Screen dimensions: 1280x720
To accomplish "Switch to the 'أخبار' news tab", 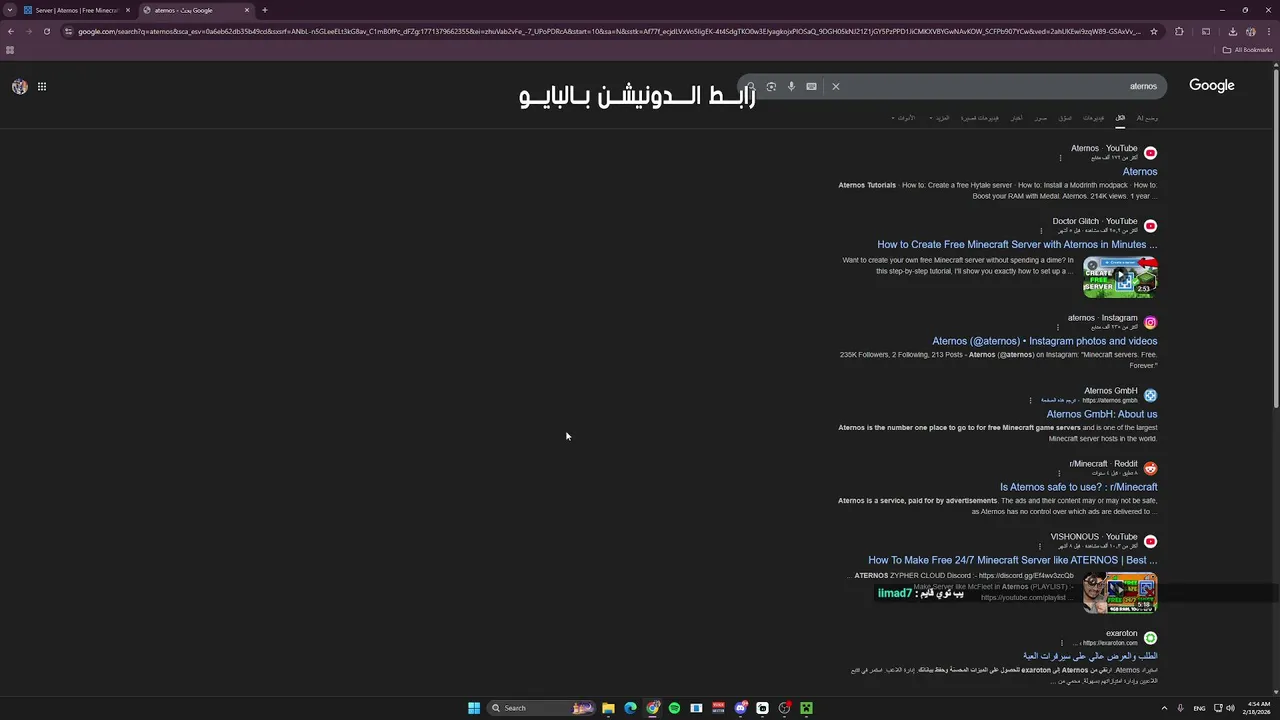I will [1016, 118].
